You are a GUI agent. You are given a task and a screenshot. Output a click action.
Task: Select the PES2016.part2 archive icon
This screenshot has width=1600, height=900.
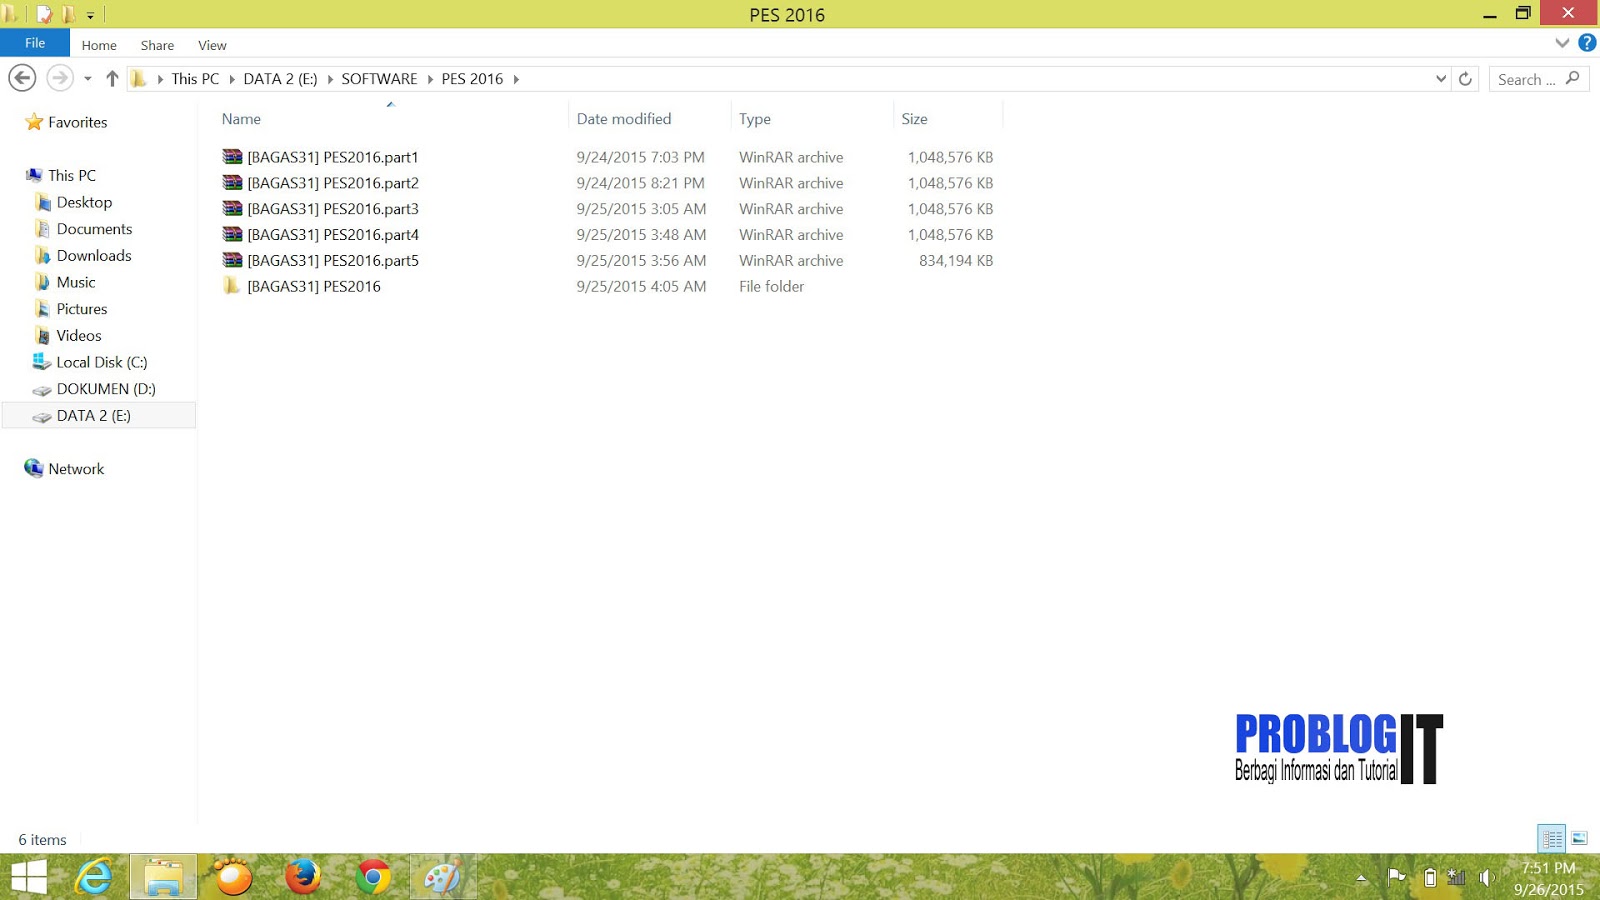coord(232,183)
